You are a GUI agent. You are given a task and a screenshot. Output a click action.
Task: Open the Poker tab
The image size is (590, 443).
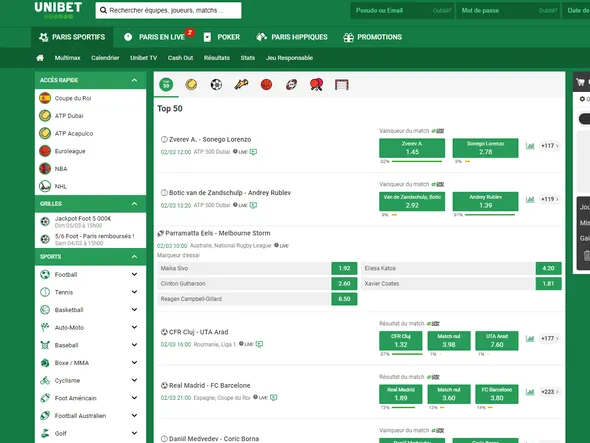222,37
